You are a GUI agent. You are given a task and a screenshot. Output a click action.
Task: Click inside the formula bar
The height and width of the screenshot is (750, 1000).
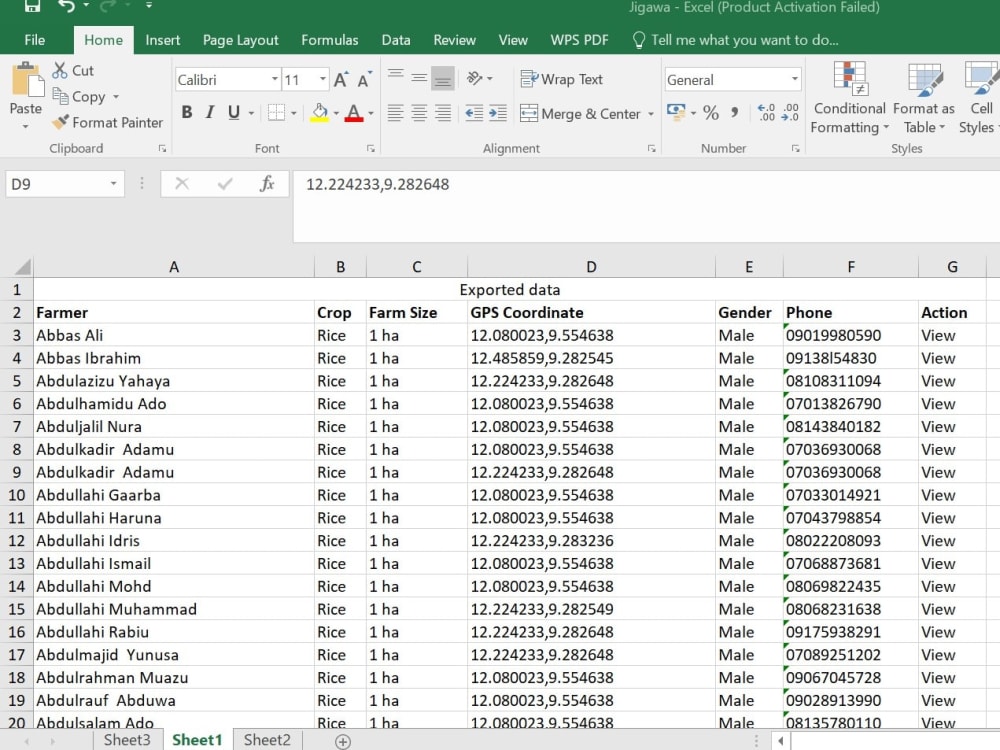[500, 185]
